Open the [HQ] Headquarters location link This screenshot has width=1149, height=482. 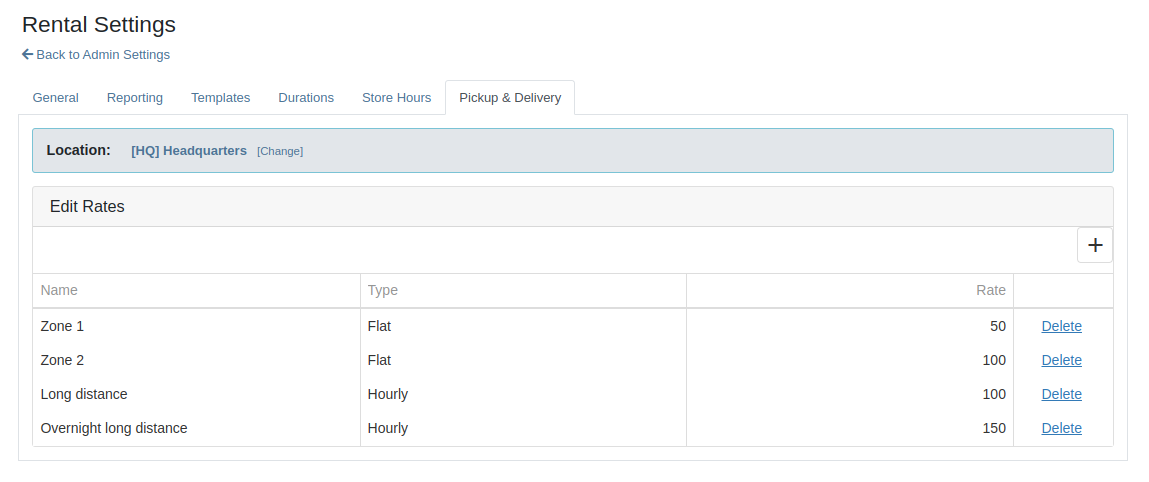click(189, 150)
